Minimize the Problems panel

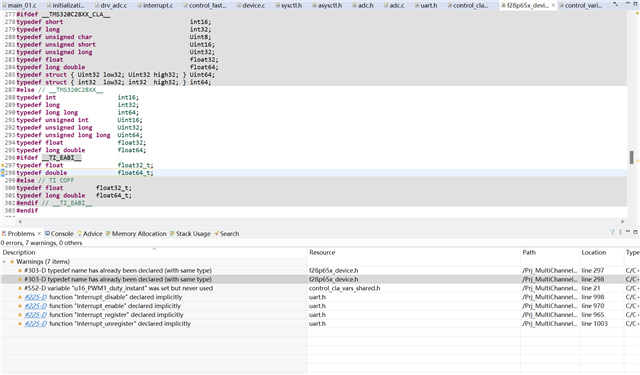(x=628, y=232)
